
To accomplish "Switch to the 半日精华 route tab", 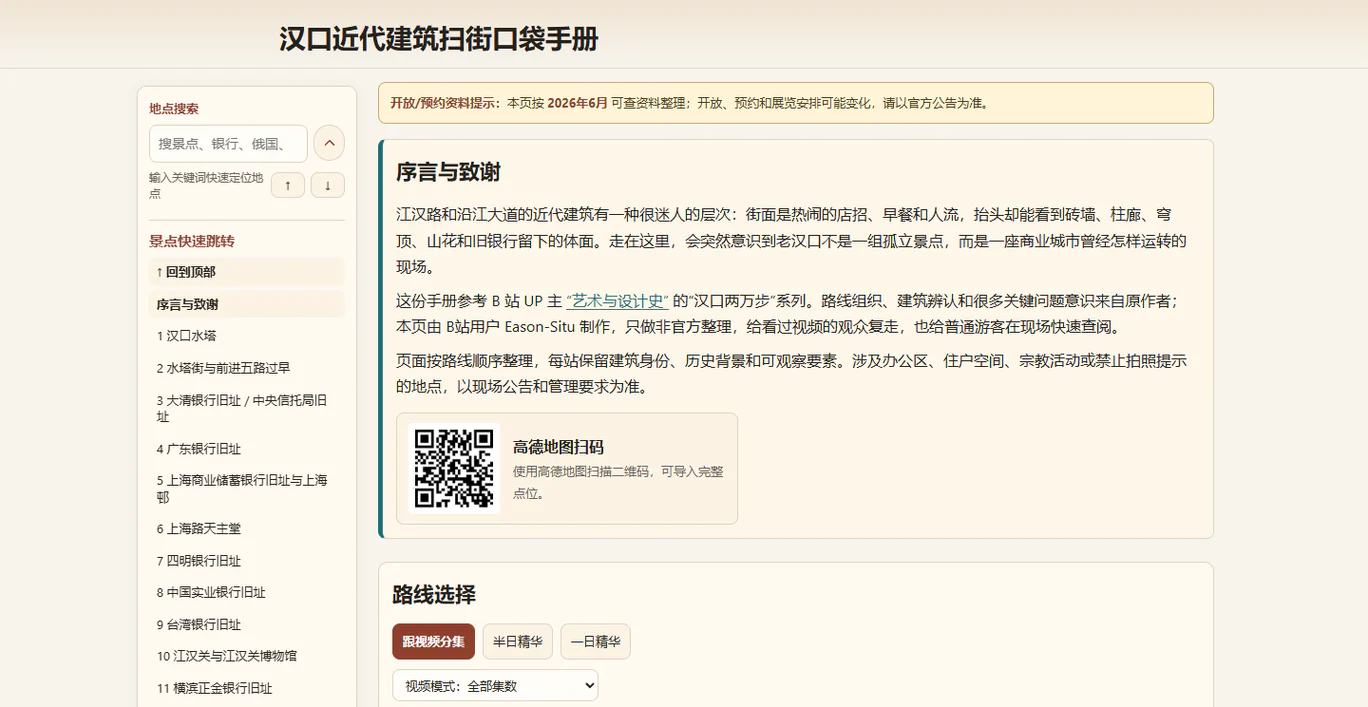I will click(x=518, y=641).
